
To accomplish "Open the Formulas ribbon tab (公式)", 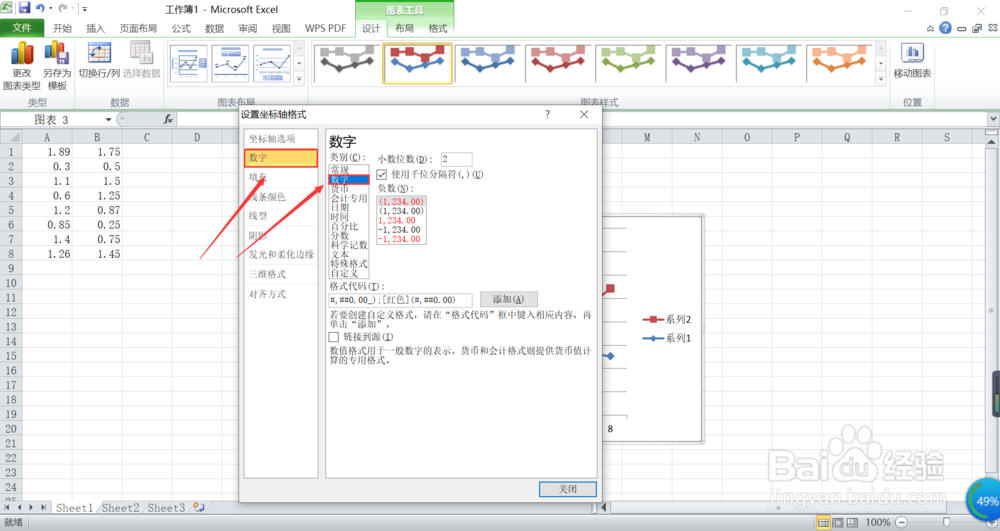I will (180, 28).
